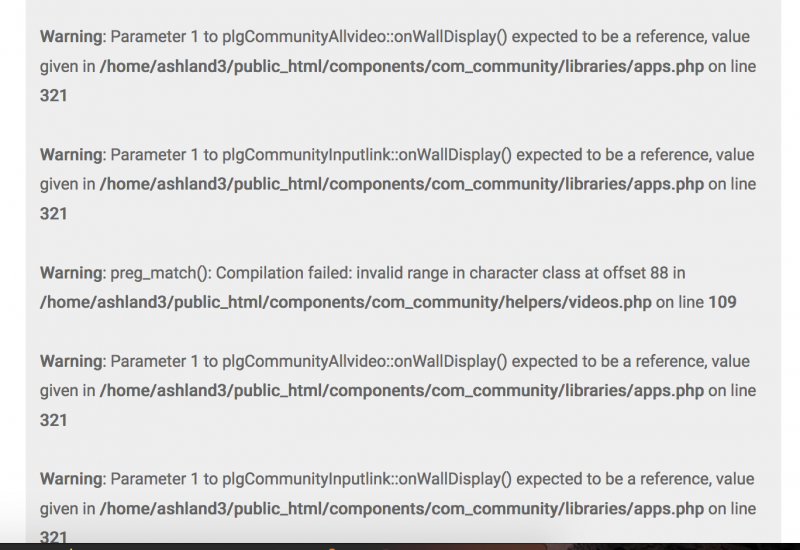Click the apps.php file path in the topmost warning
The width and height of the screenshot is (800, 550).
pos(402,67)
